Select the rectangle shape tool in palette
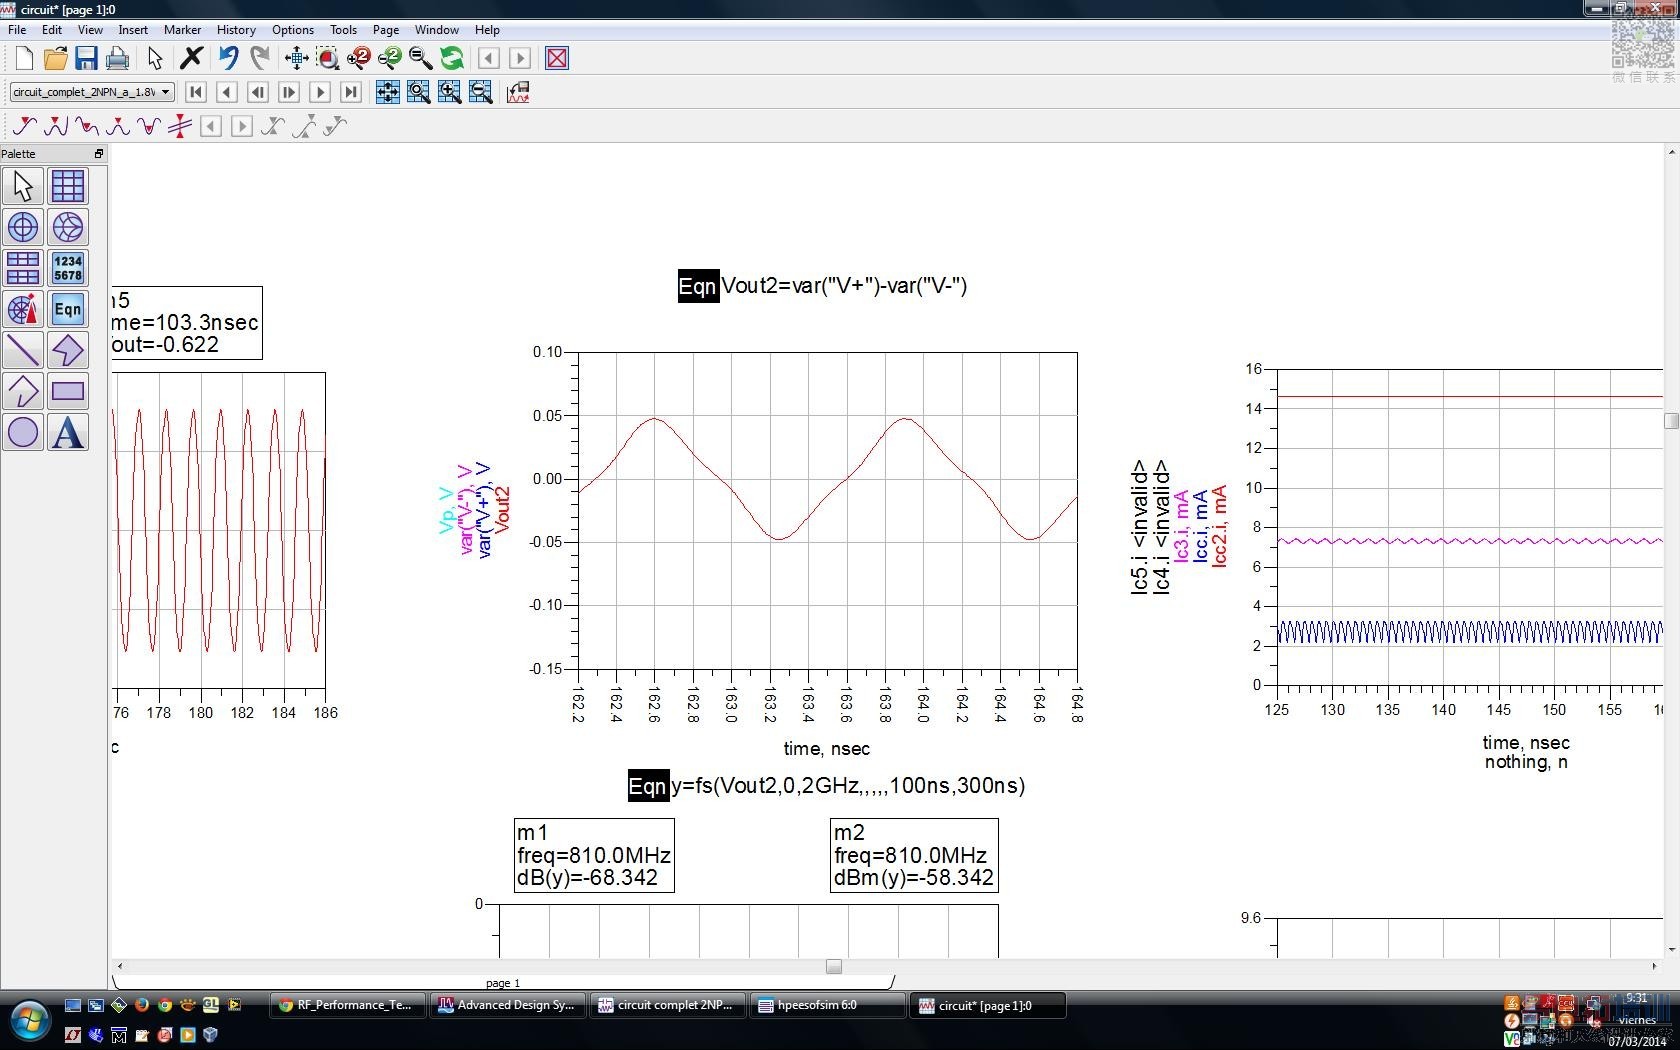The height and width of the screenshot is (1050, 1680). click(x=68, y=391)
